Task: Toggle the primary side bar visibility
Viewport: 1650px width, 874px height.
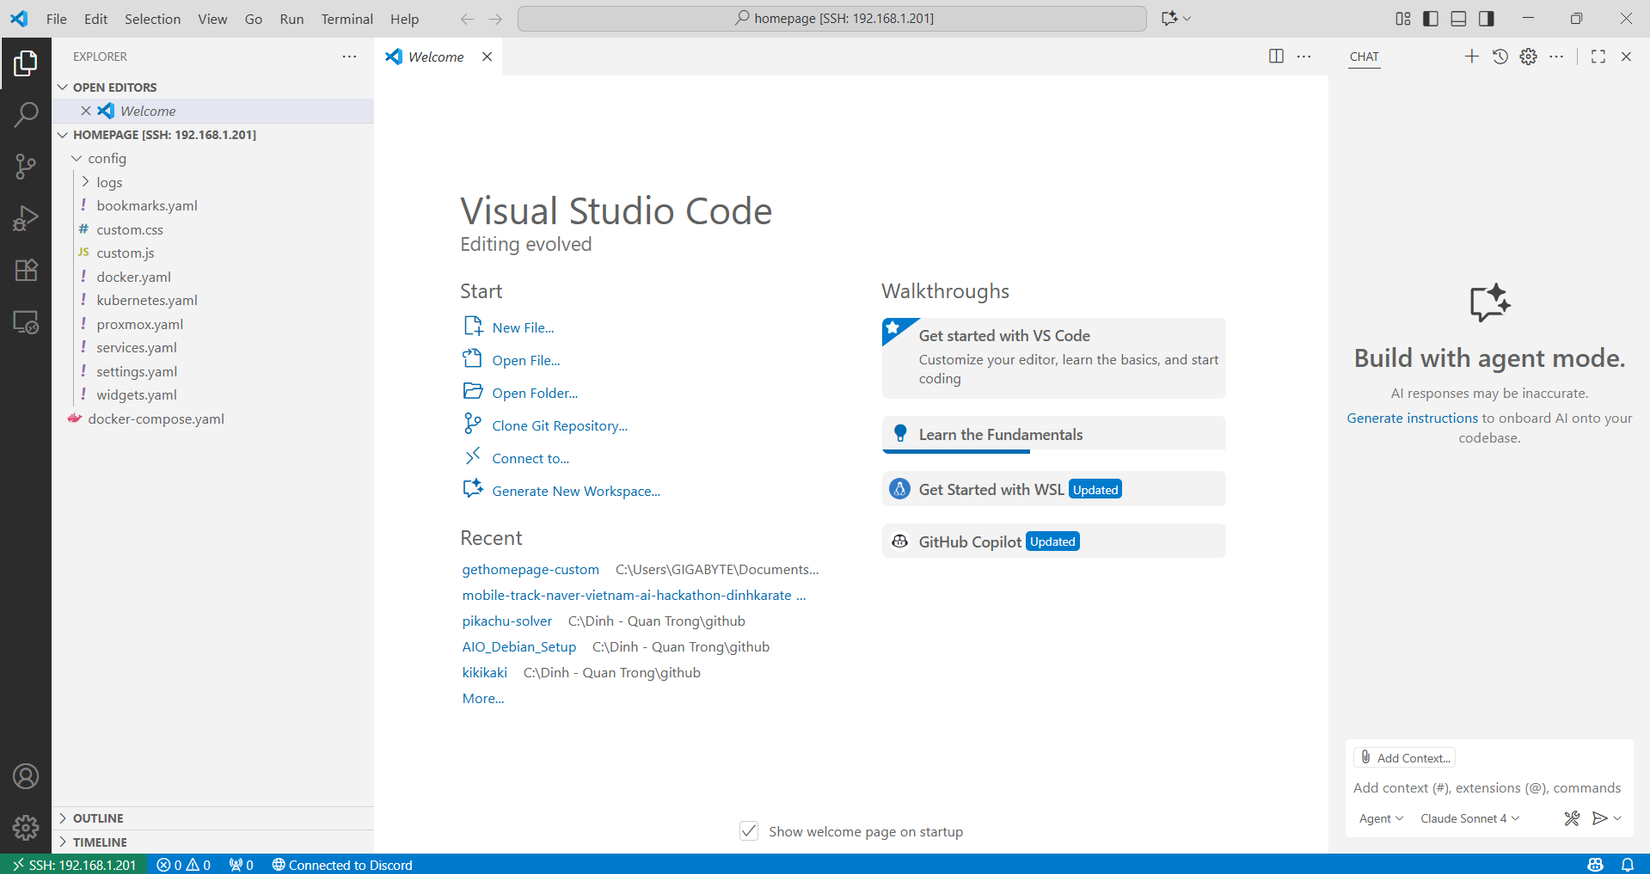Action: point(1431,19)
